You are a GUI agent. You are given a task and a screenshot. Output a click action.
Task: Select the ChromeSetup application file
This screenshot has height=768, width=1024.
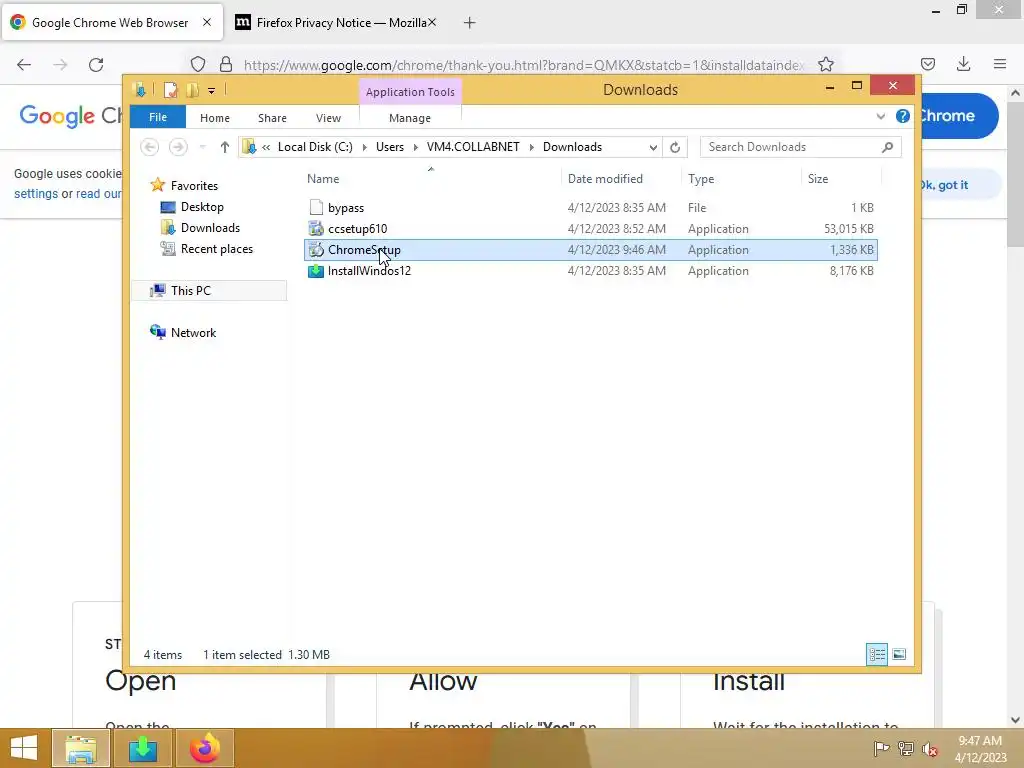[x=591, y=249]
